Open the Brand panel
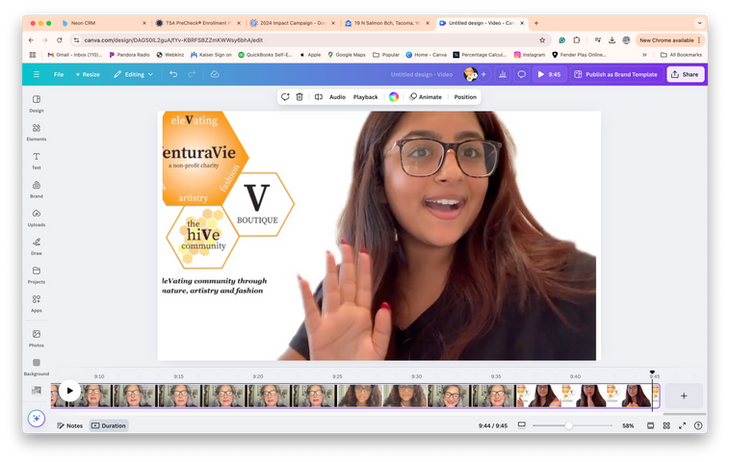Image resolution: width=730 pixels, height=462 pixels. pos(36,190)
